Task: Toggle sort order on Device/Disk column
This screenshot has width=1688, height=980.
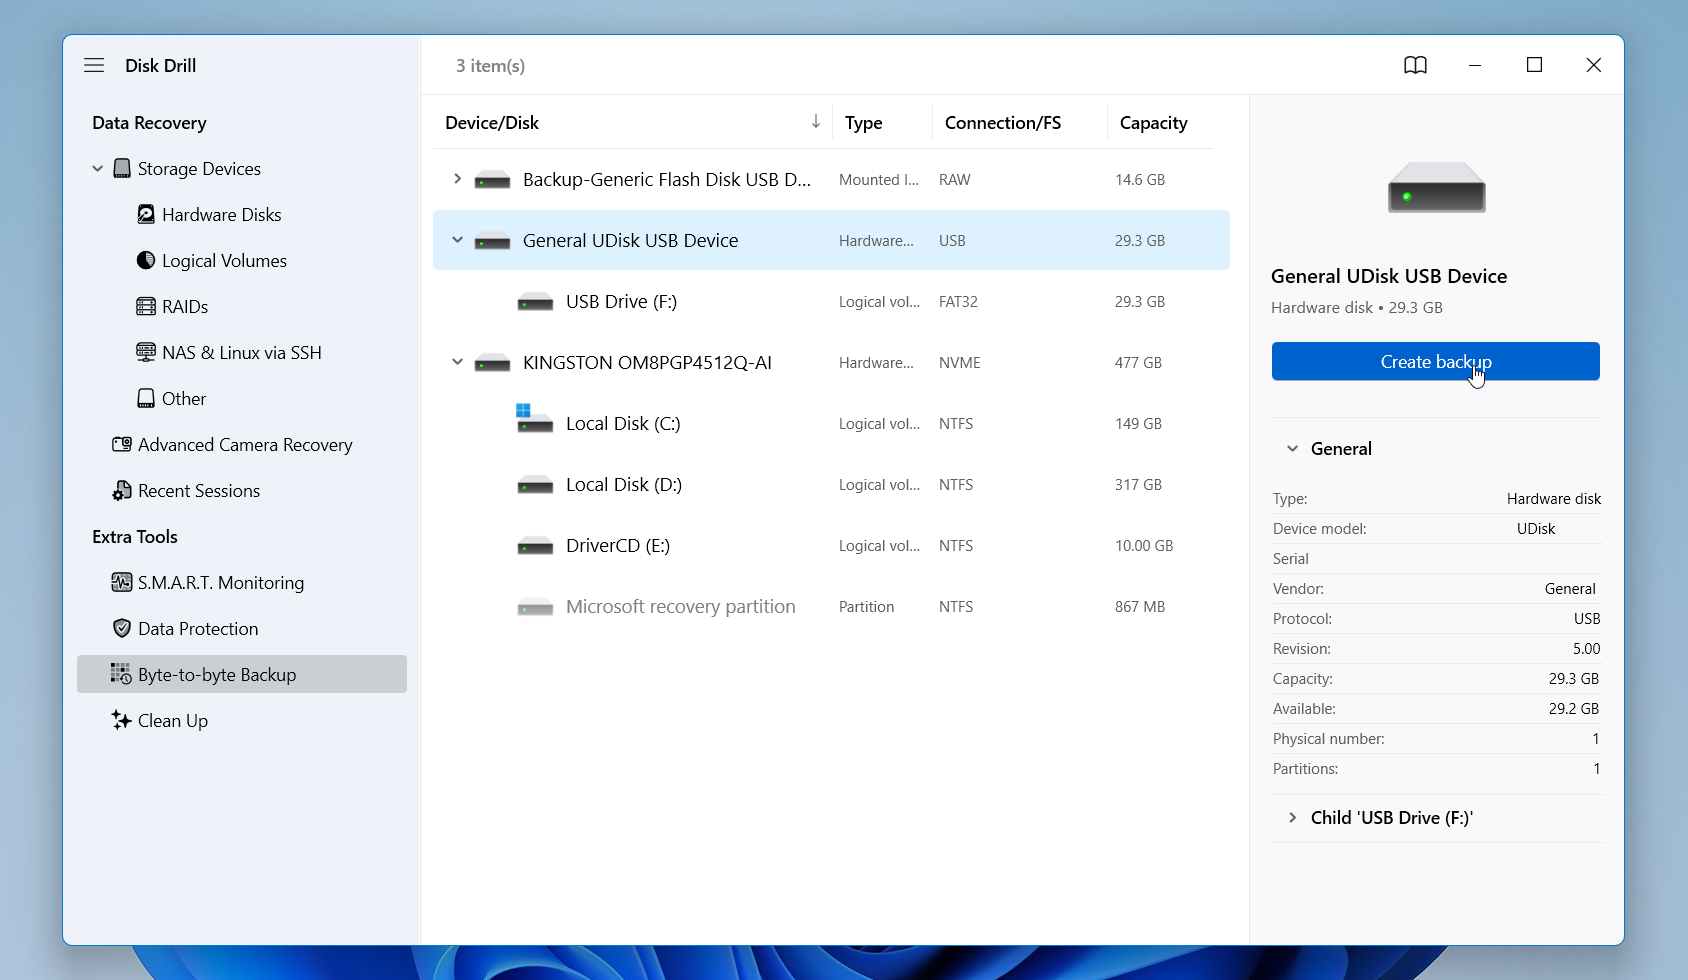Action: [x=816, y=121]
